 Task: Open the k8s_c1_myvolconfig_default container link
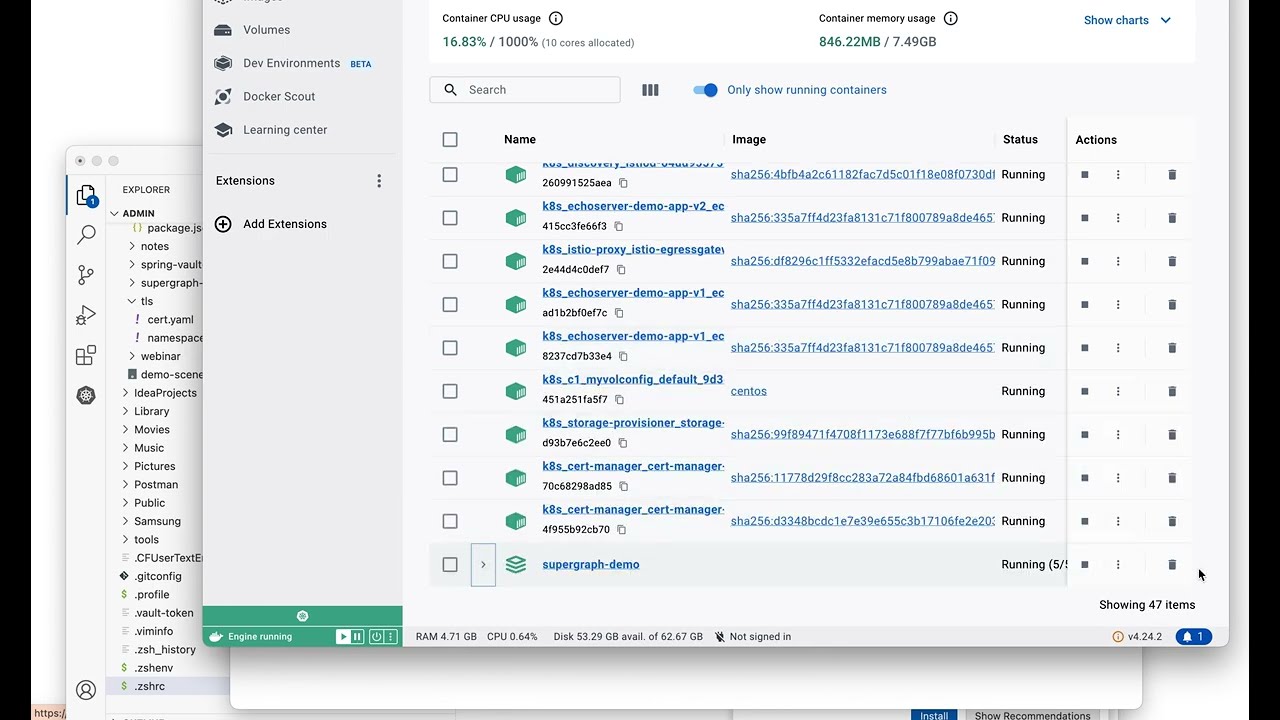point(632,380)
